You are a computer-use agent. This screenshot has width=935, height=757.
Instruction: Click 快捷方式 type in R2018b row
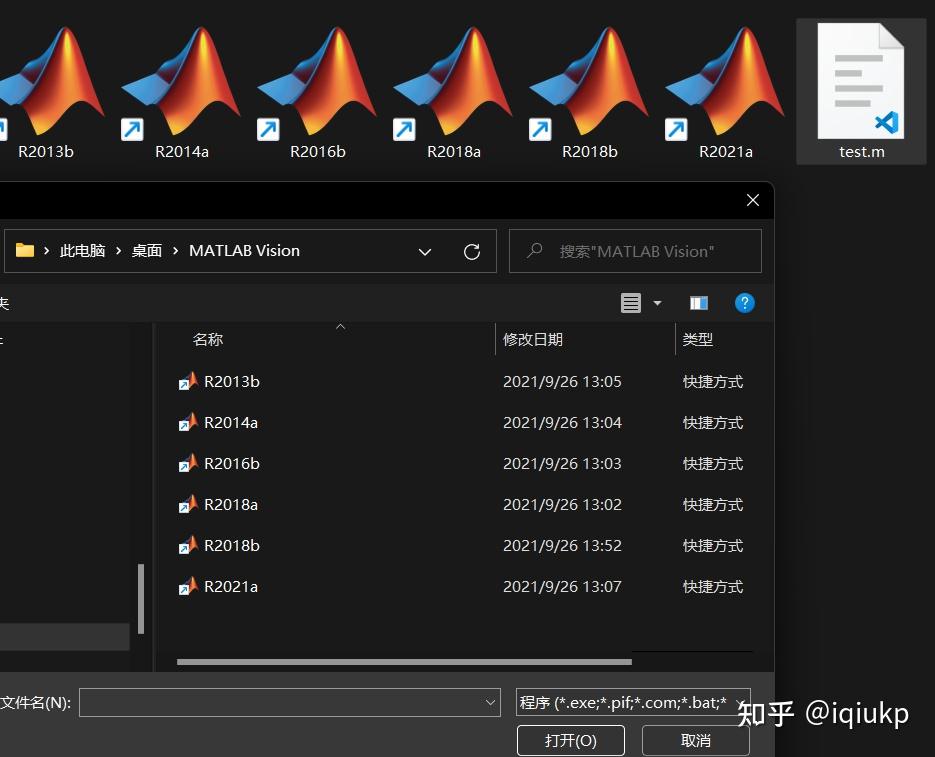point(713,546)
